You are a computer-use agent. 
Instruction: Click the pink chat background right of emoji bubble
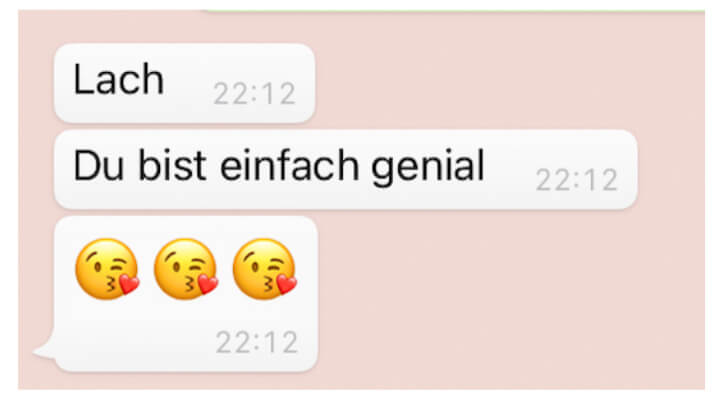[x=511, y=297]
